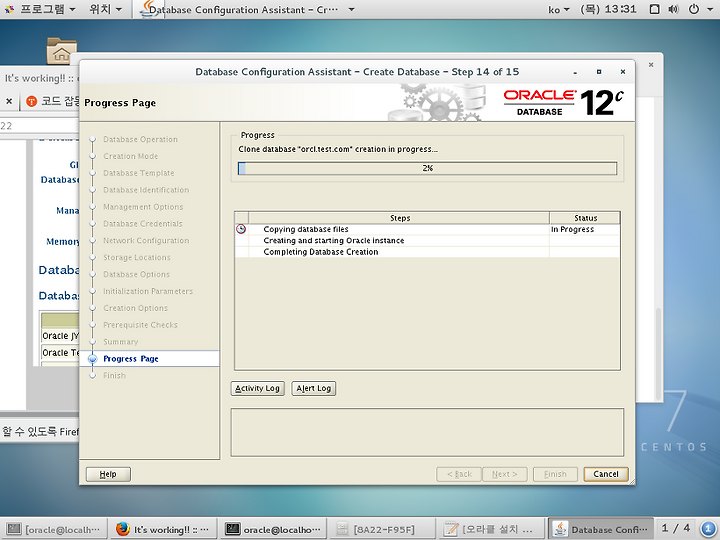Viewport: 720px width, 540px height.
Task: Open the ko input language dropdown
Action: [x=558, y=9]
